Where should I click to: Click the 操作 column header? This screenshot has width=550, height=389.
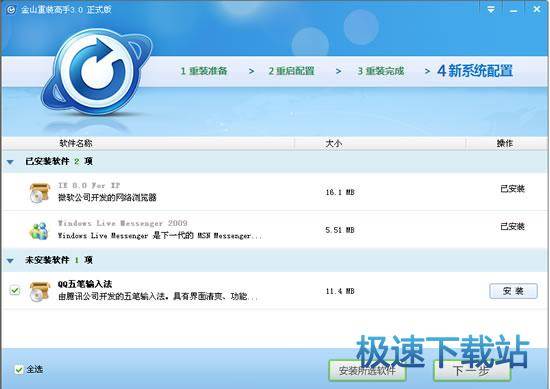pos(505,143)
